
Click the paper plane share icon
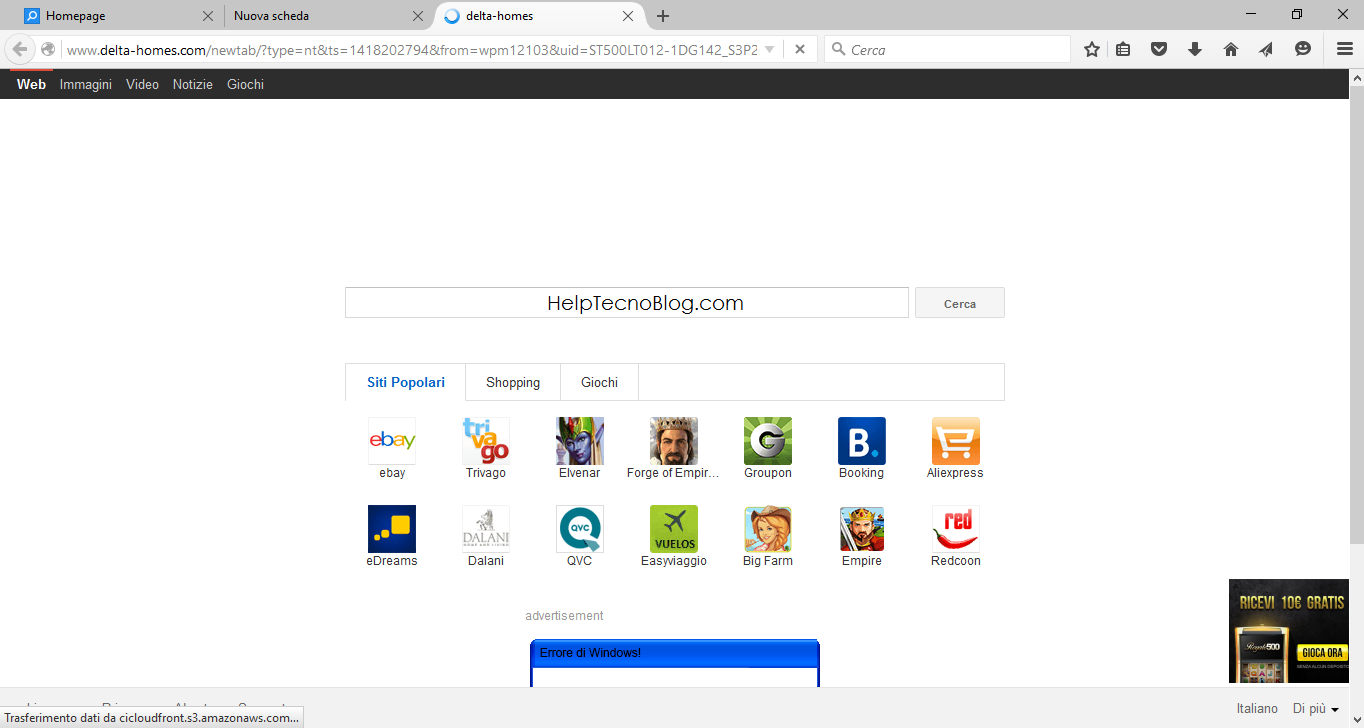coord(1266,49)
